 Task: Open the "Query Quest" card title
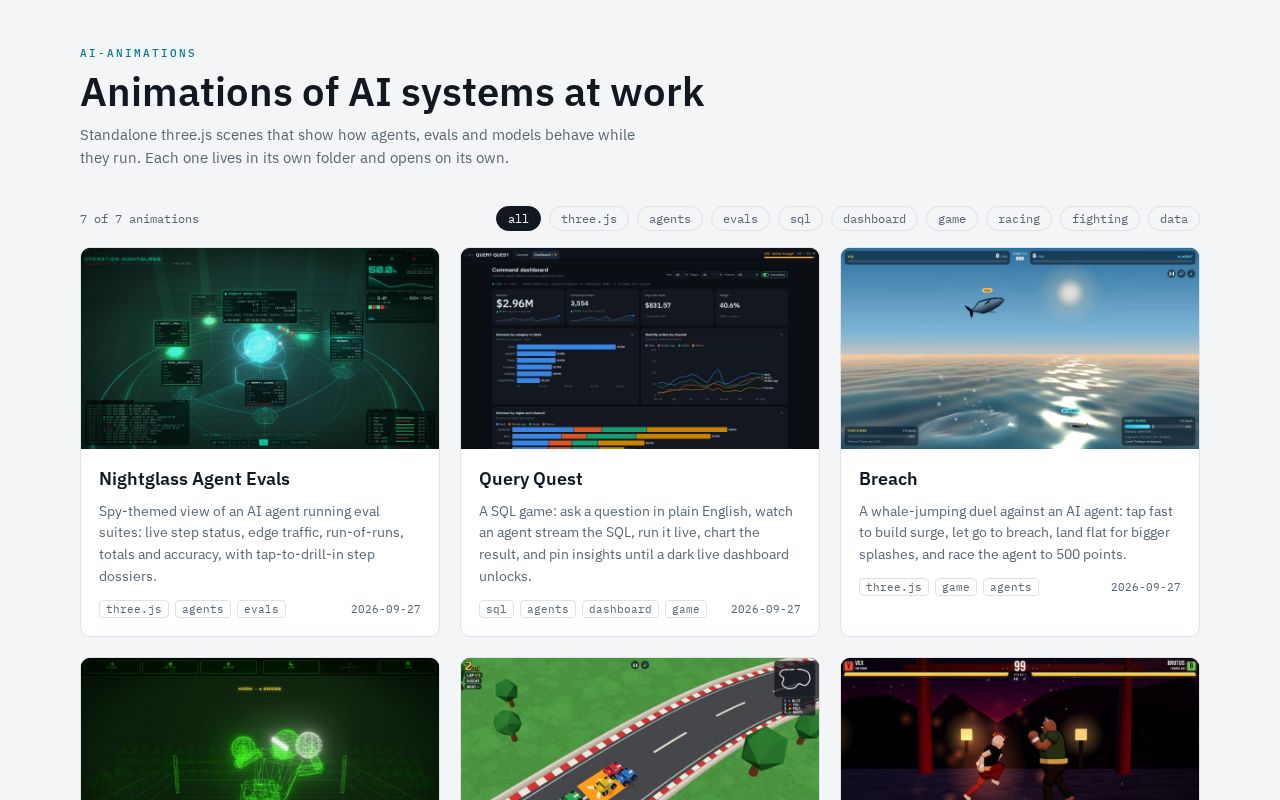point(531,479)
